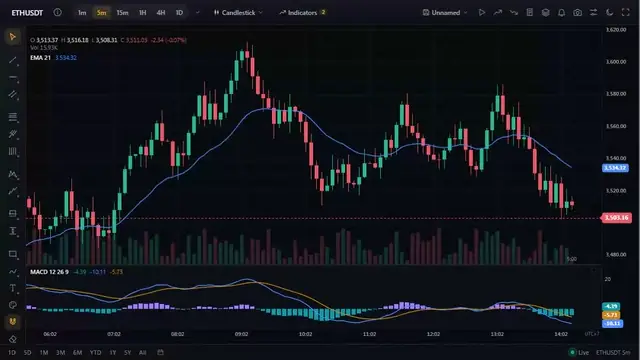
Task: Open the color palette tool
Action: point(13,305)
